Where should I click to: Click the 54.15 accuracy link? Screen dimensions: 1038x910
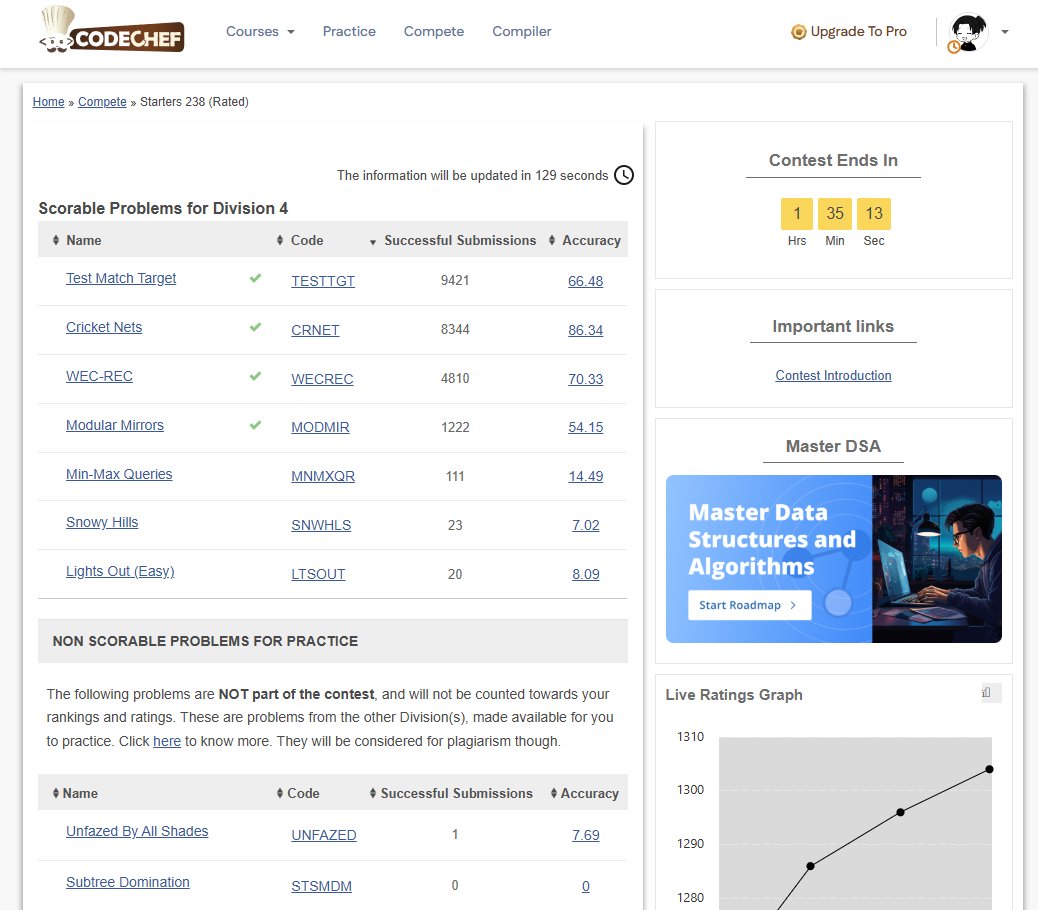[586, 428]
